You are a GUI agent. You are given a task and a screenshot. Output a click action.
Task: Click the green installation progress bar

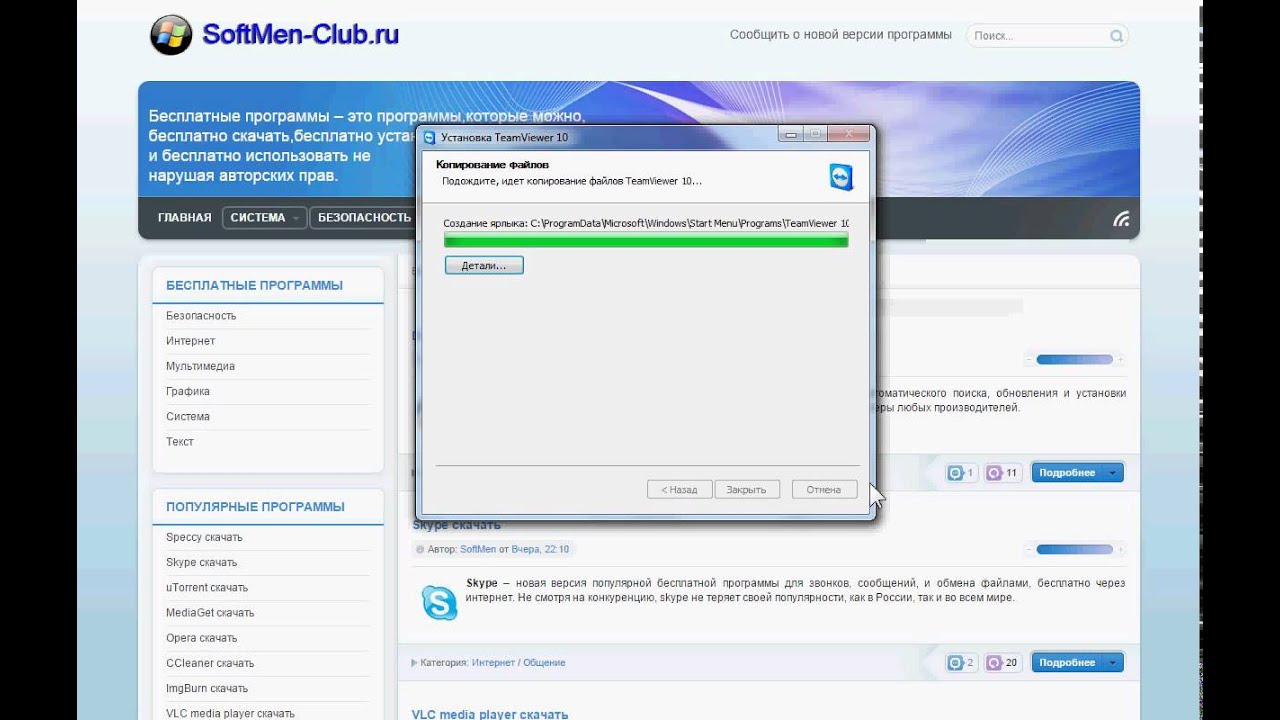(646, 240)
